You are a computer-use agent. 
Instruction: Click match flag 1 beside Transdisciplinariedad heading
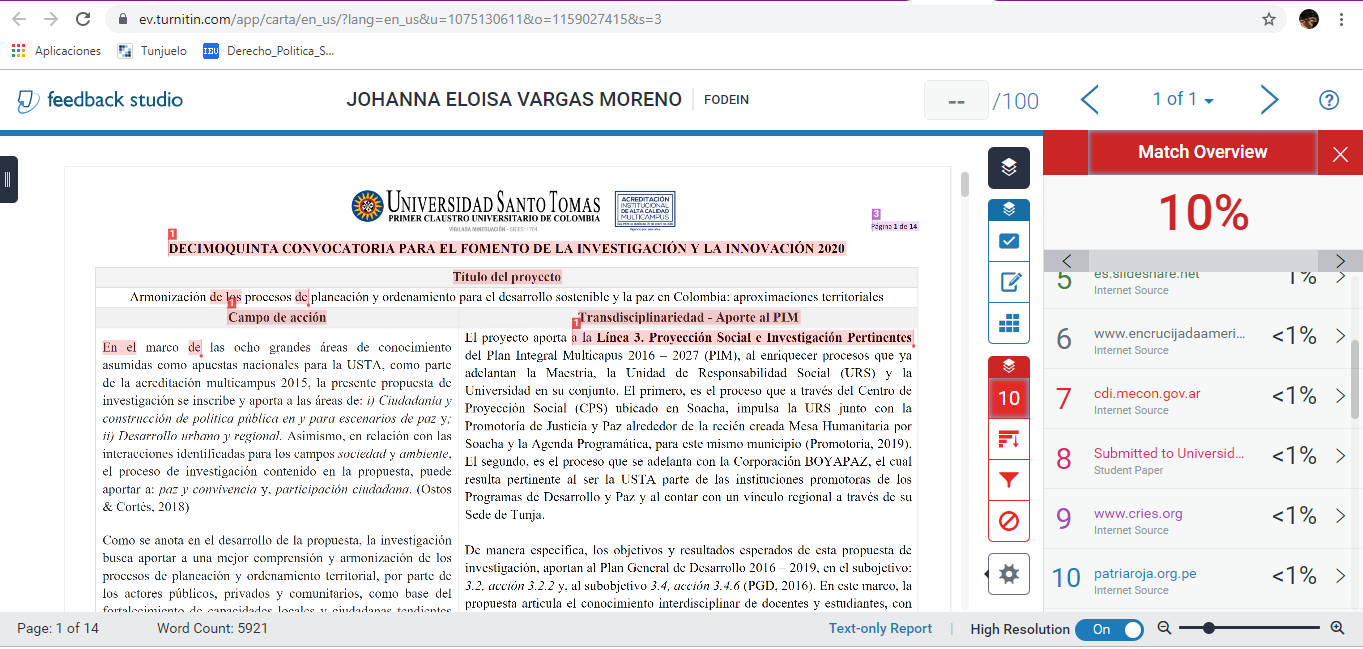coord(576,322)
